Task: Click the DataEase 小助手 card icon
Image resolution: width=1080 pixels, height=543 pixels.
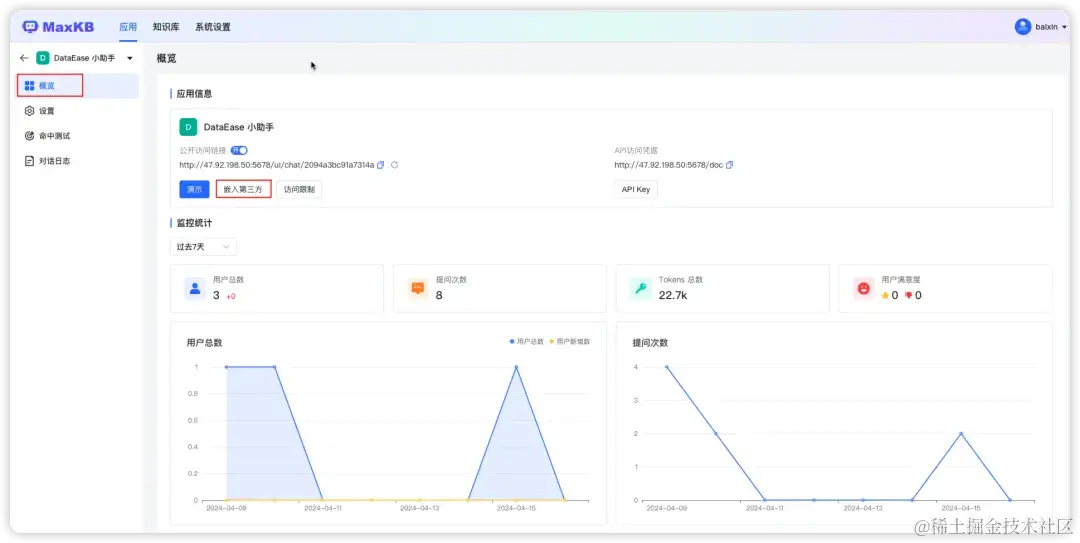Action: point(188,127)
